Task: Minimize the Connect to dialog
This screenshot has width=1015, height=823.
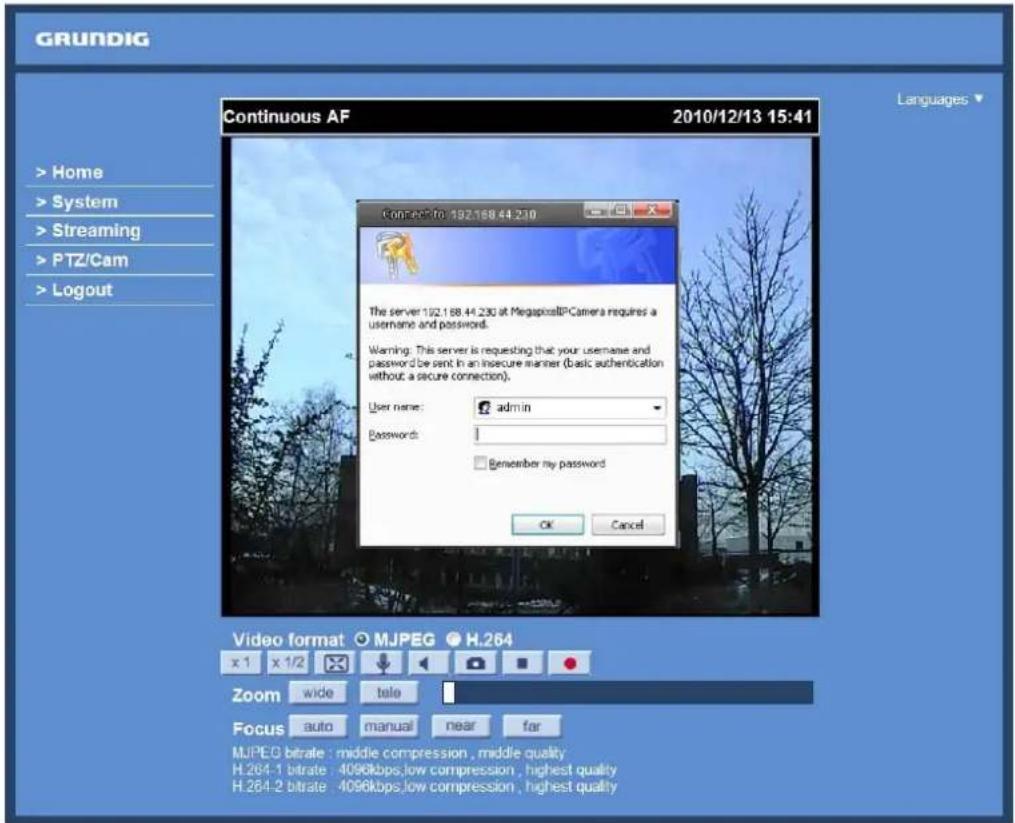Action: tap(596, 210)
